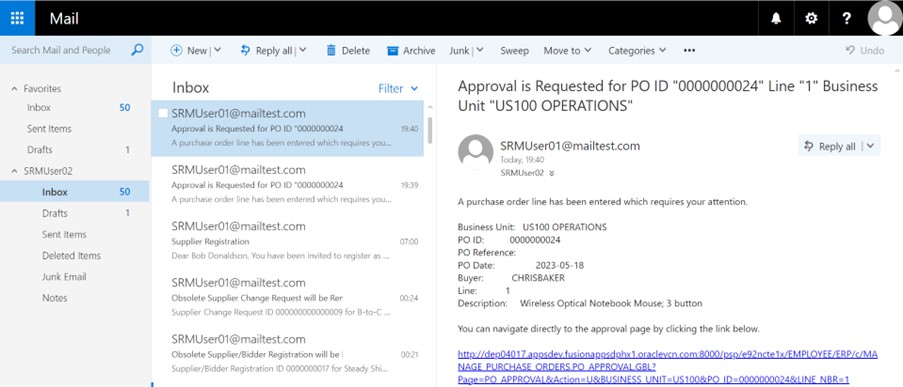Open the Filter dropdown
This screenshot has width=903, height=387.
[x=398, y=89]
